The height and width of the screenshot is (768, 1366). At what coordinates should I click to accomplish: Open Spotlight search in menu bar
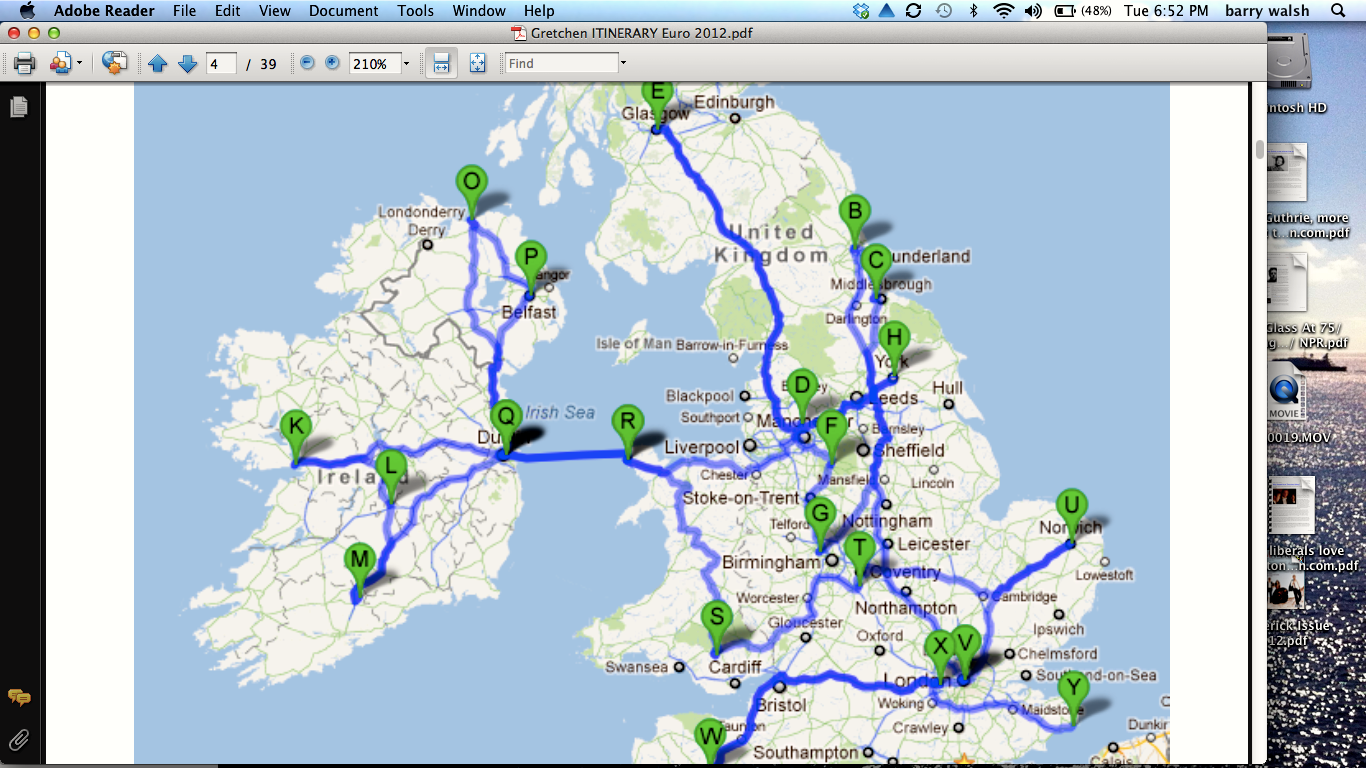(1338, 11)
